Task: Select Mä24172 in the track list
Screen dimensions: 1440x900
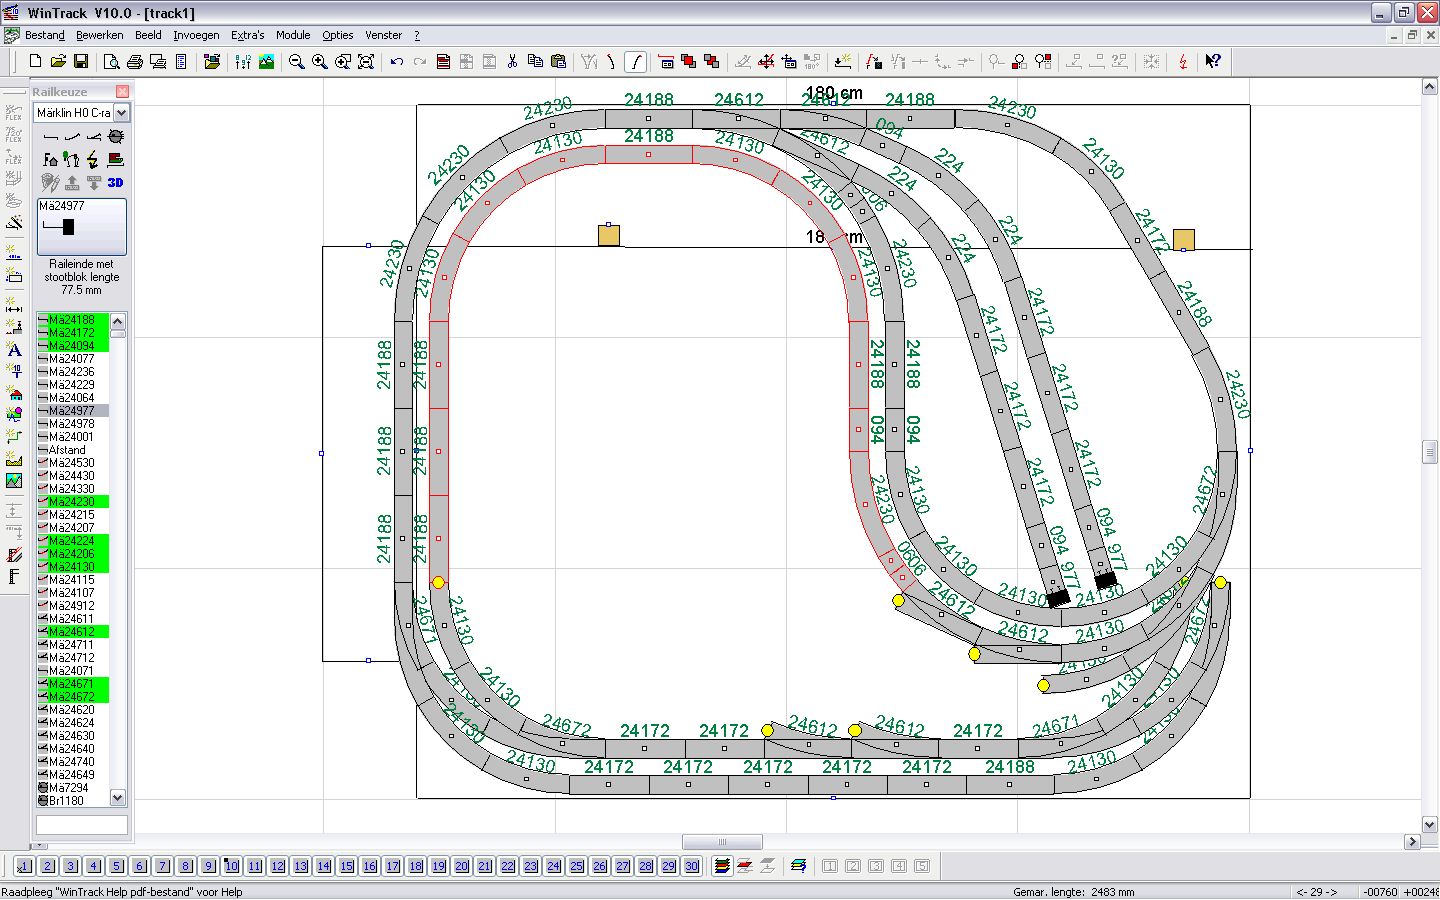Action: (x=72, y=333)
